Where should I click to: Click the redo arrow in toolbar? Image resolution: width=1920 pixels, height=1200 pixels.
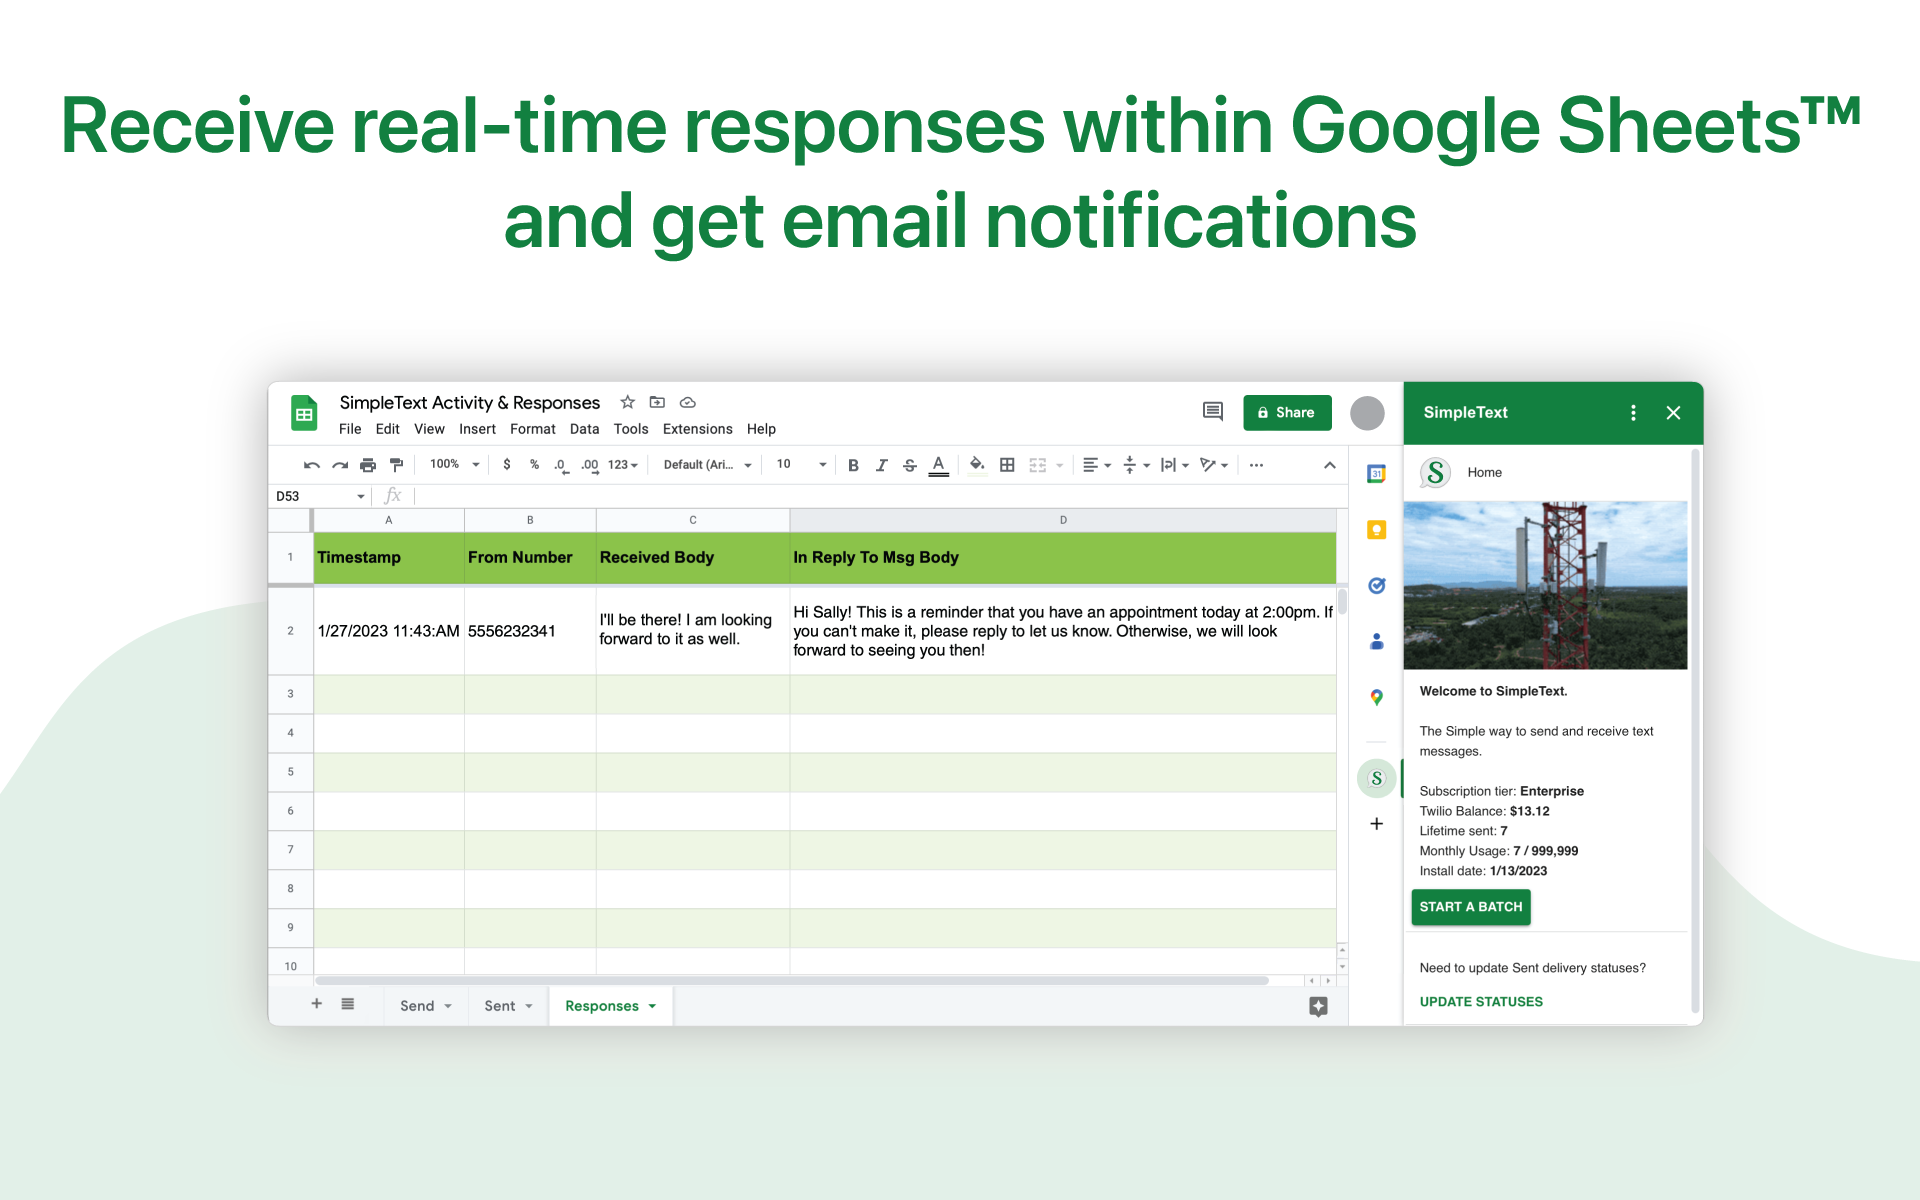coord(340,465)
